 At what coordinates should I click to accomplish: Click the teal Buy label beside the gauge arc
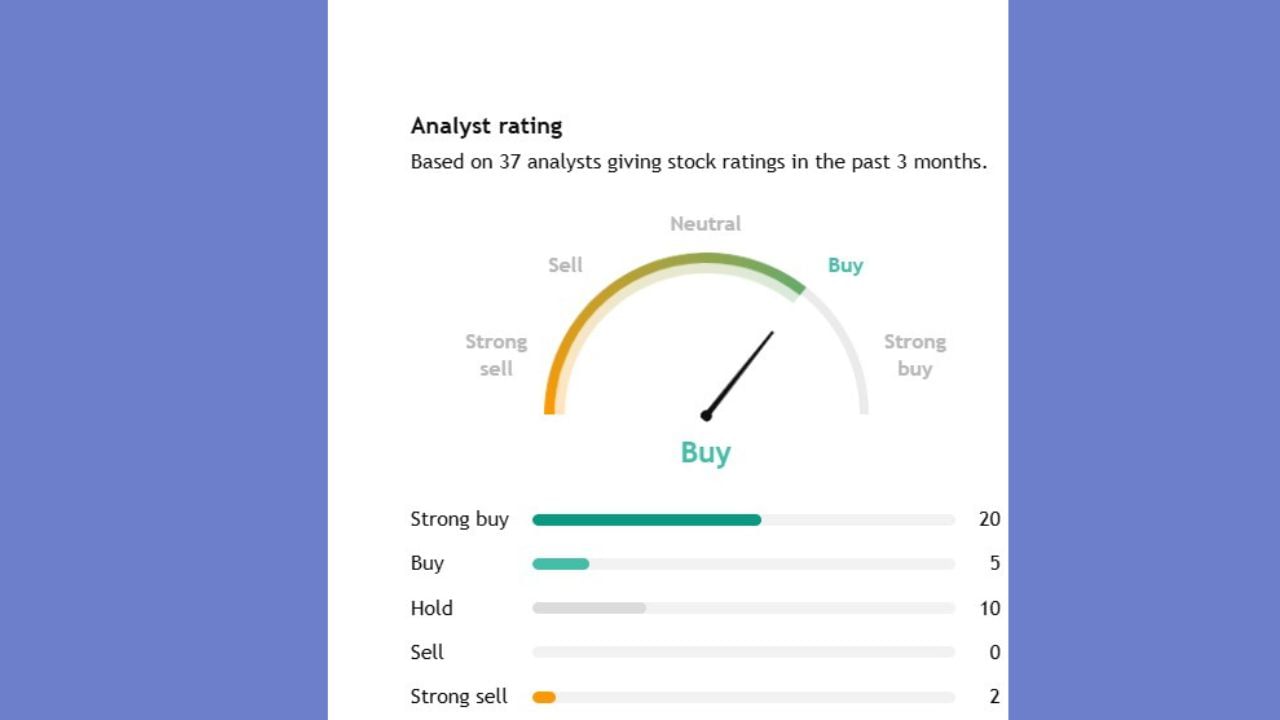(x=845, y=265)
